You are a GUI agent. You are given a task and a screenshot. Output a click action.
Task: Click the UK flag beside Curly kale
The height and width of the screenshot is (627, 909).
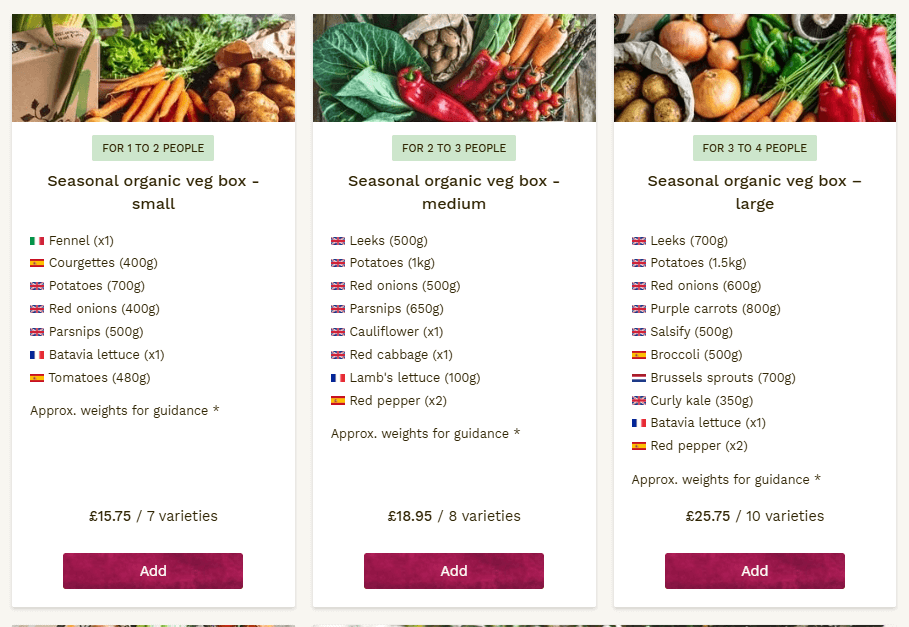click(x=639, y=401)
